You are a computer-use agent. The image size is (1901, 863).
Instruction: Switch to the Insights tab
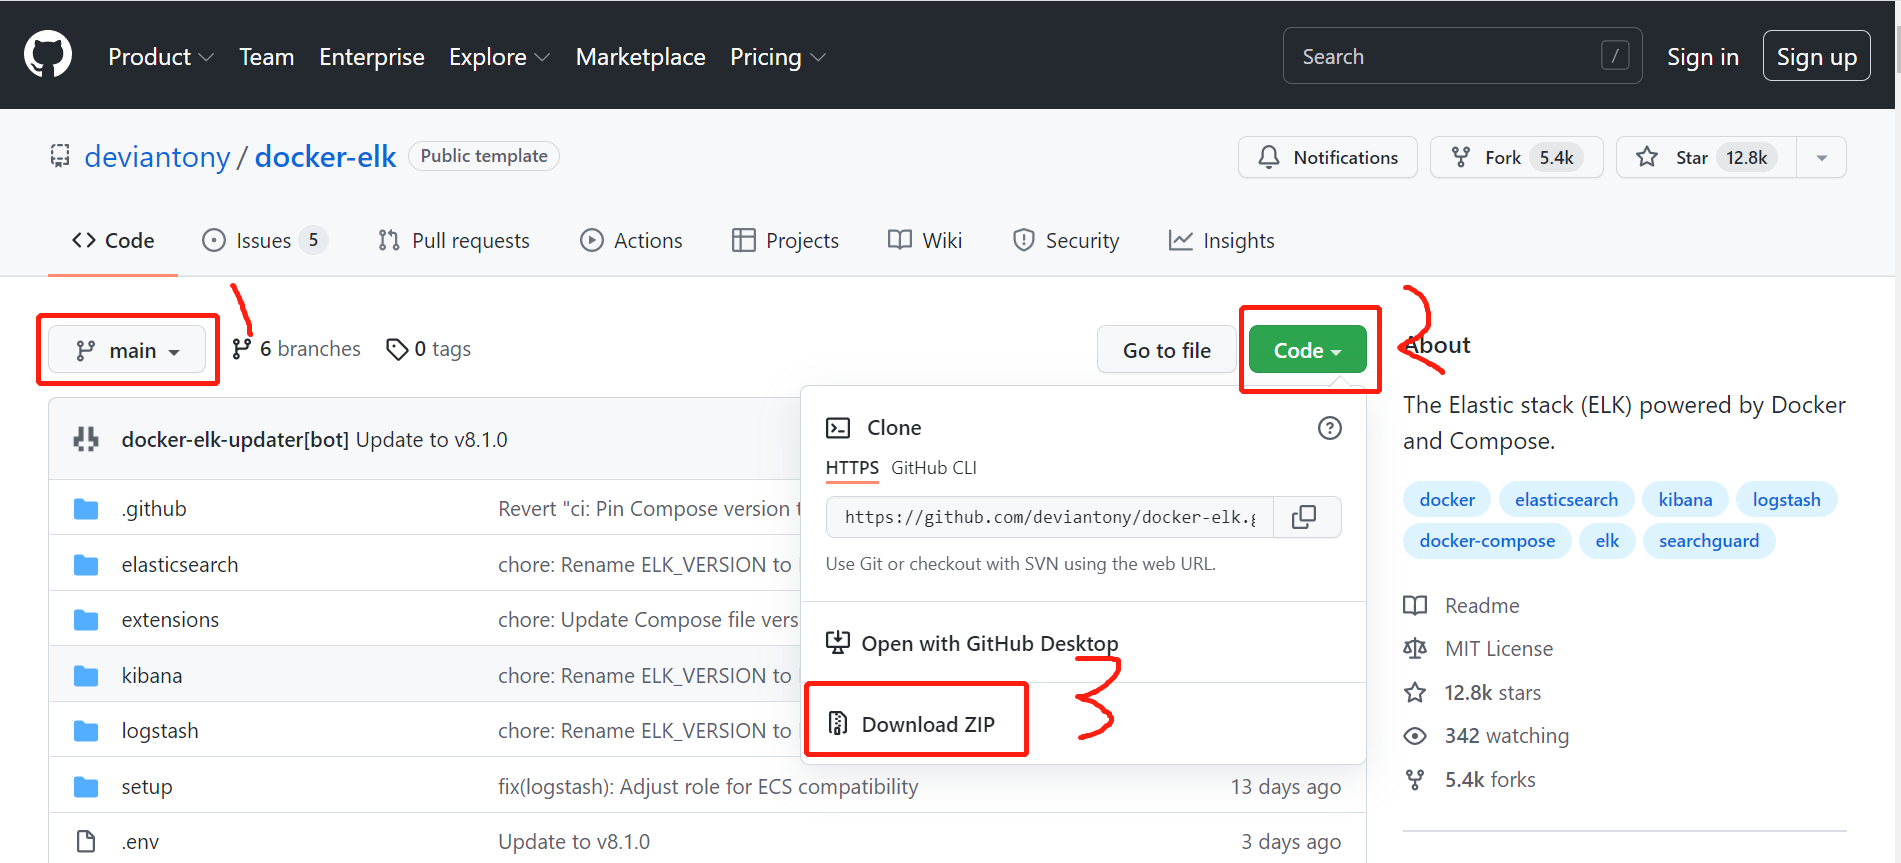click(x=1221, y=241)
